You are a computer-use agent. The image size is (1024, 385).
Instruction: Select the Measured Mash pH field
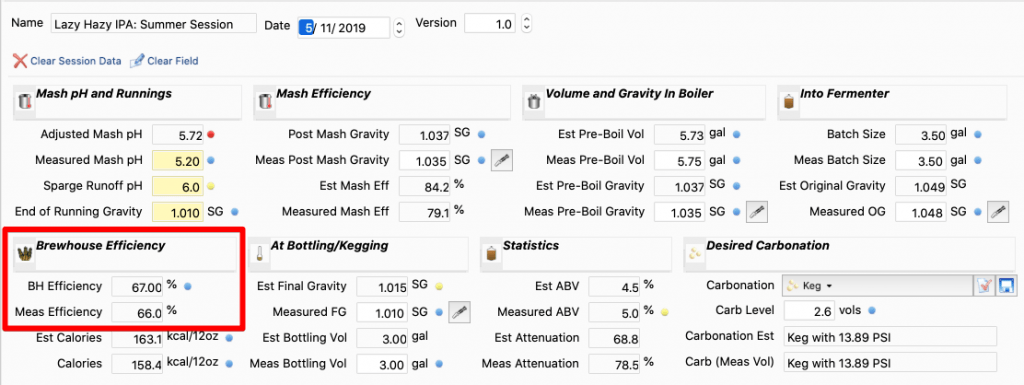coord(178,161)
